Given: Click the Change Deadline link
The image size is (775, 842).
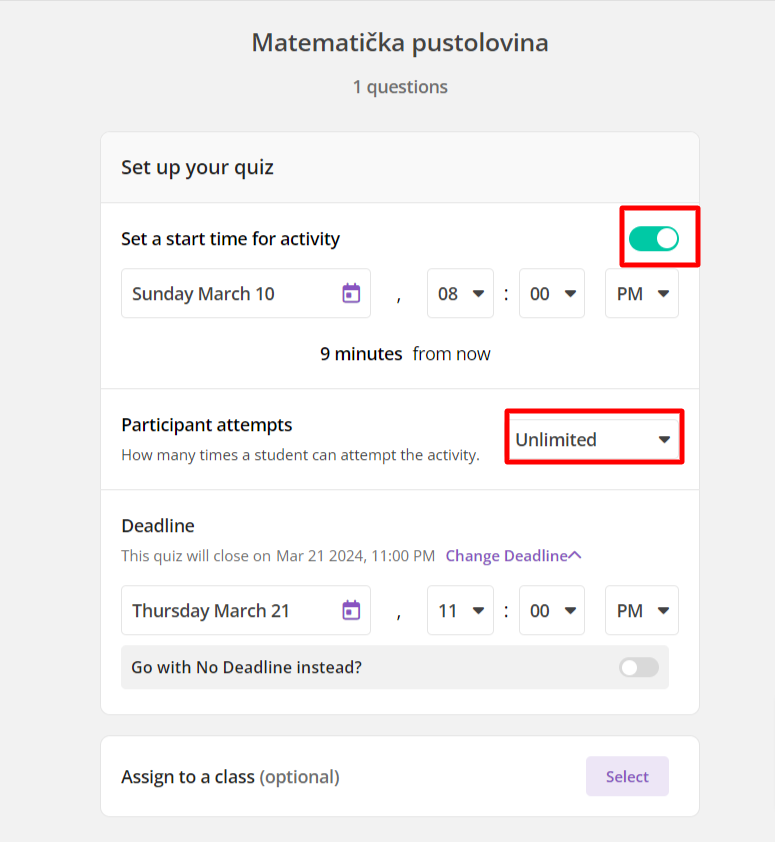Looking at the screenshot, I should click(x=506, y=556).
